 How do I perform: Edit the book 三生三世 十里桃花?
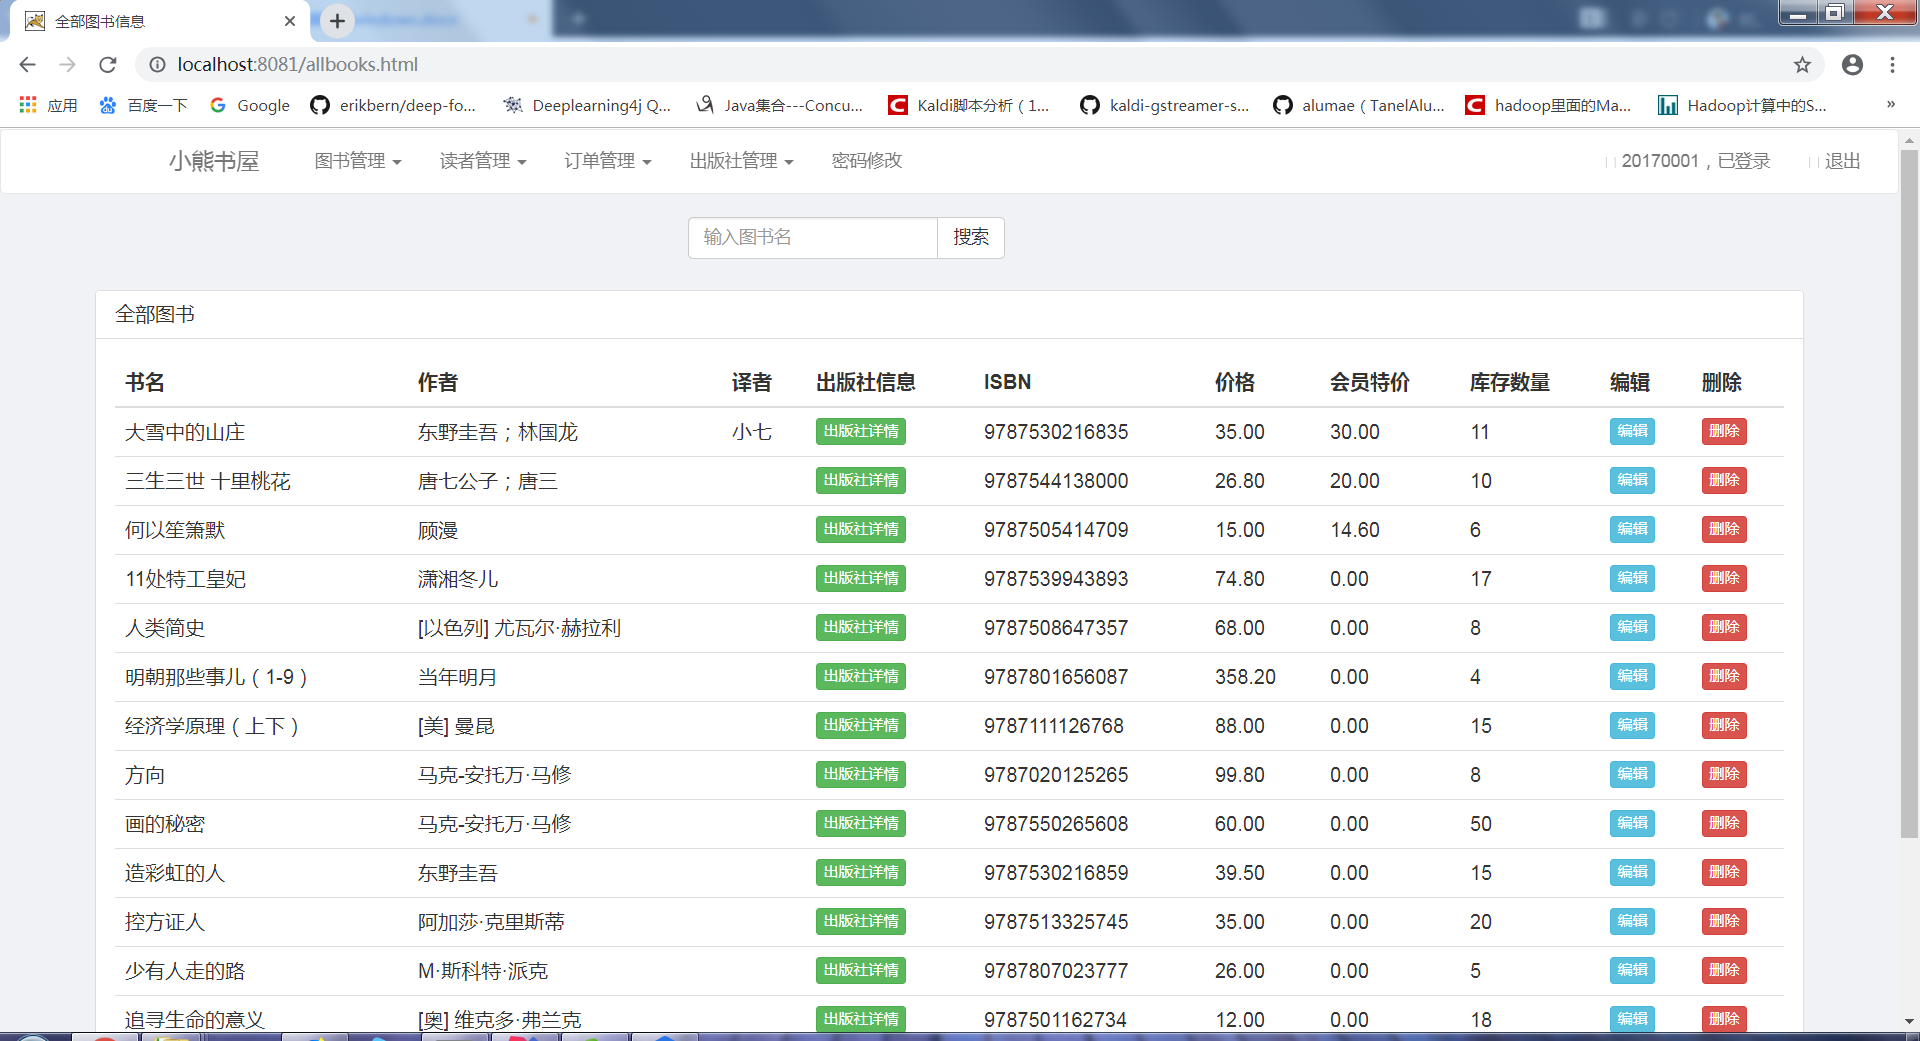coord(1632,480)
